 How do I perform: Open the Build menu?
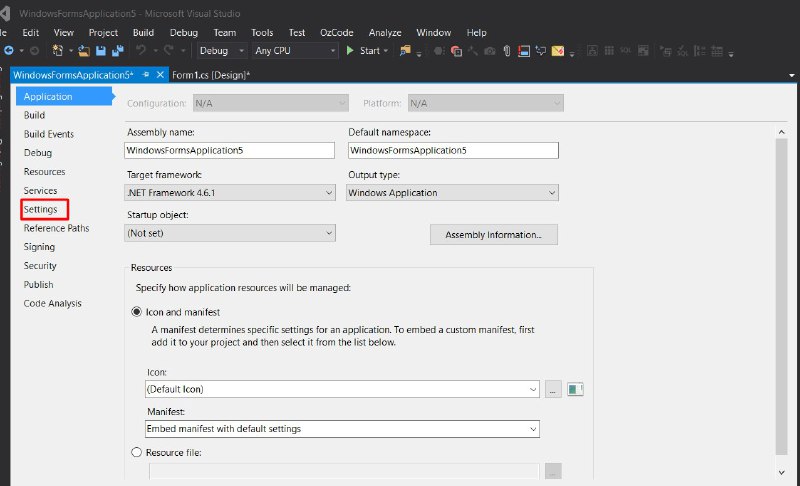point(143,33)
